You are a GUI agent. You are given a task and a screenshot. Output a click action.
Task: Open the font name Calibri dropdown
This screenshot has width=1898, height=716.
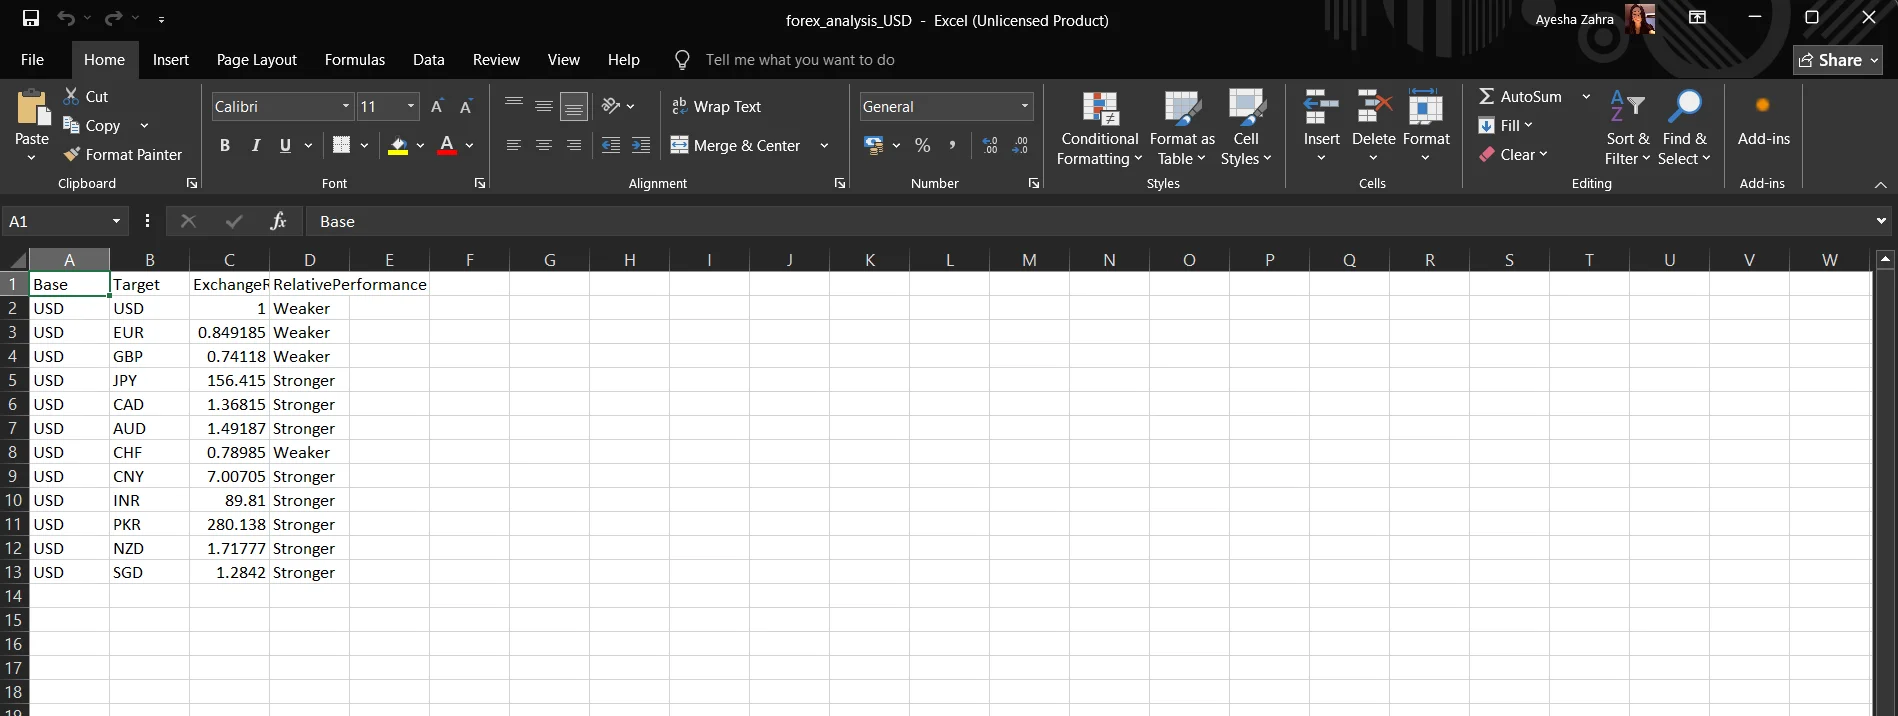pos(346,107)
